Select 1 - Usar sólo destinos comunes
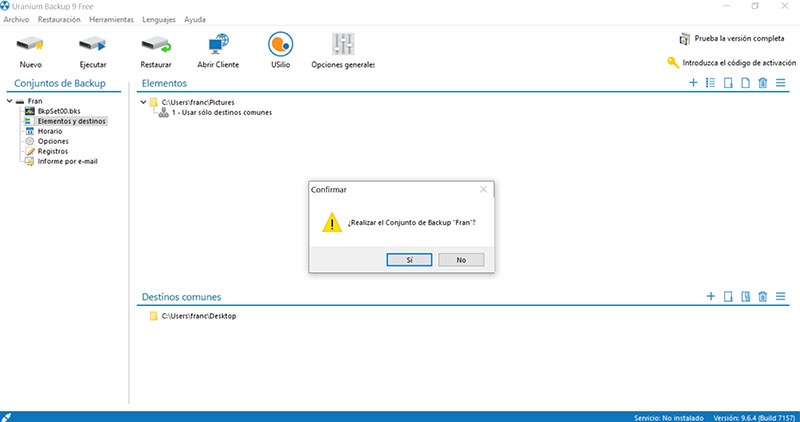800x422 pixels. click(x=222, y=112)
